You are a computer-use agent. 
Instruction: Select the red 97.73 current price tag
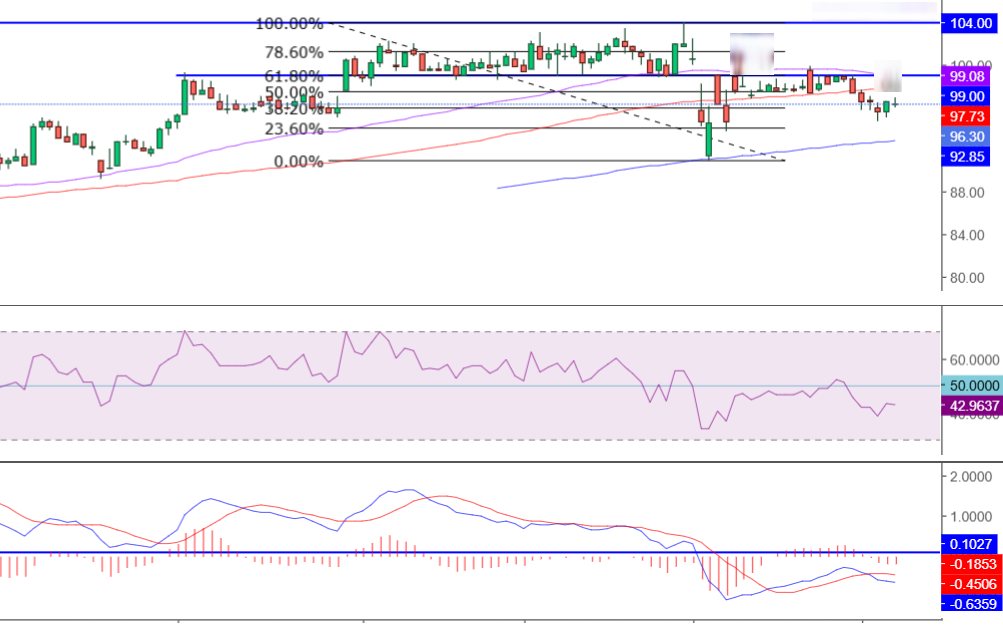(968, 116)
